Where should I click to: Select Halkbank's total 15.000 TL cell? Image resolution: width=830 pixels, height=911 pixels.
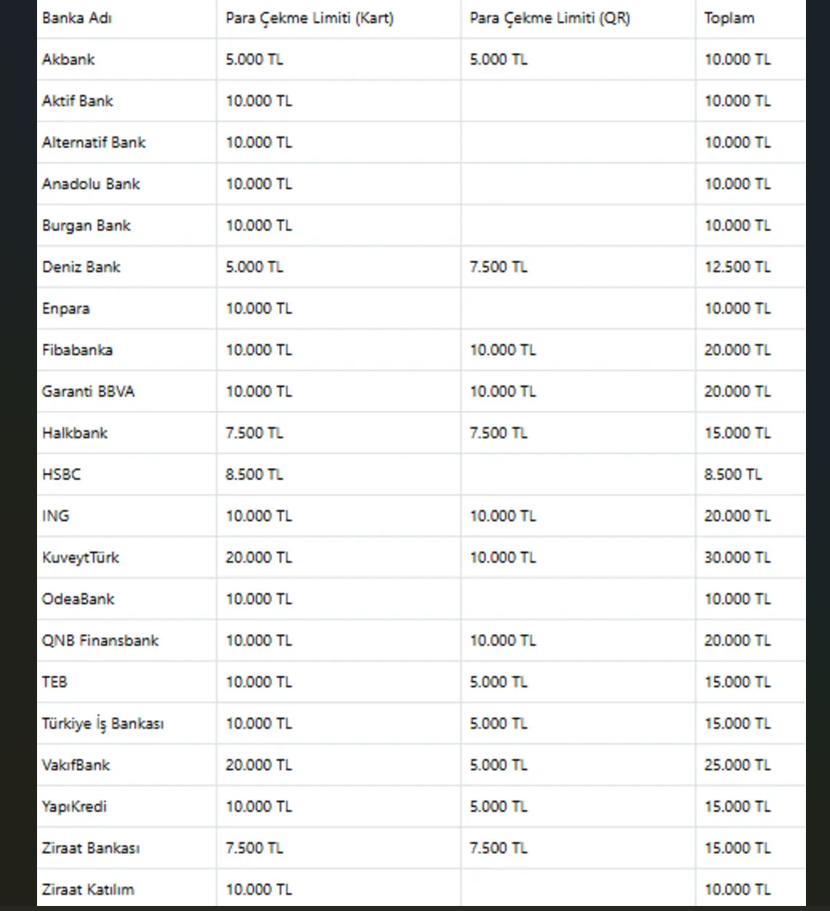(737, 433)
